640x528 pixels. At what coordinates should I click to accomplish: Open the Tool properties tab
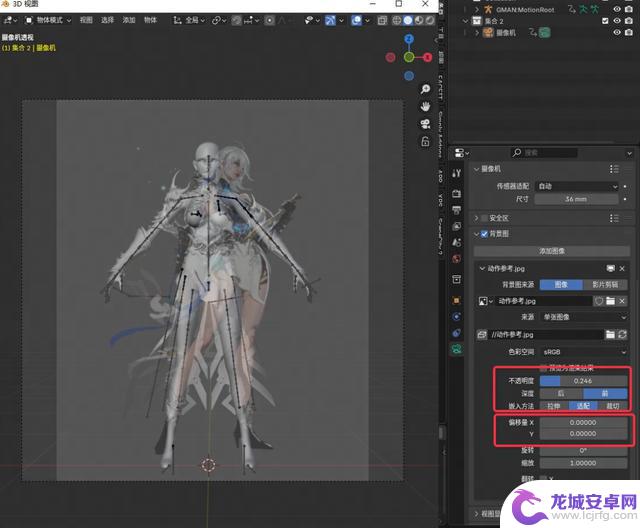point(457,173)
